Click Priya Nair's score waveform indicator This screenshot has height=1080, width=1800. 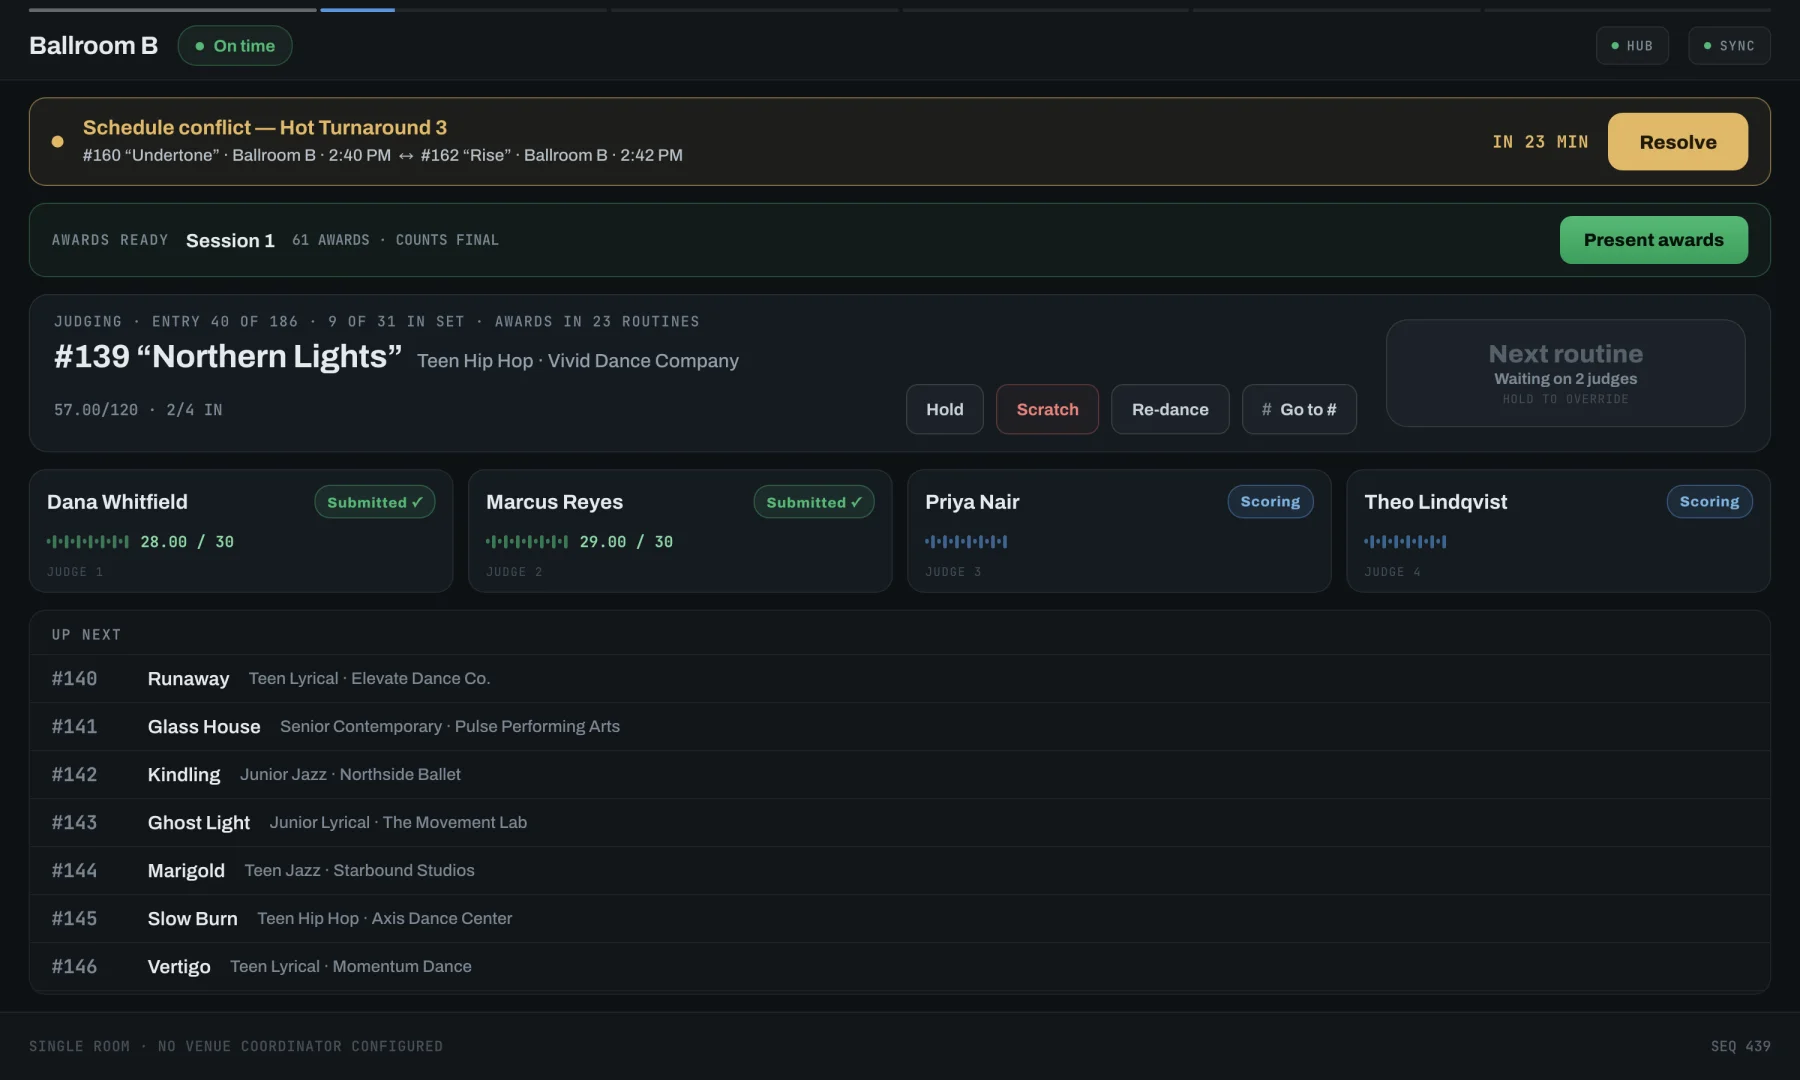(x=966, y=542)
